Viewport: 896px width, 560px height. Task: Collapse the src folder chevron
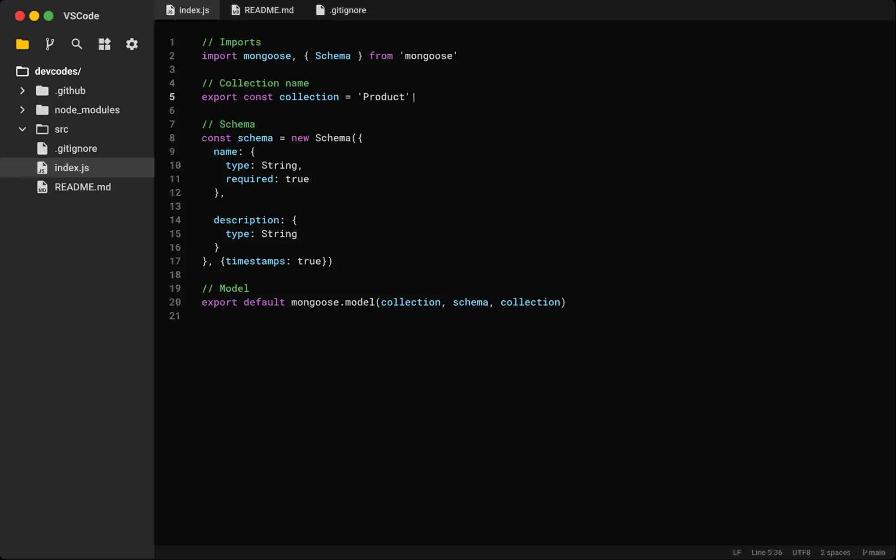22,129
